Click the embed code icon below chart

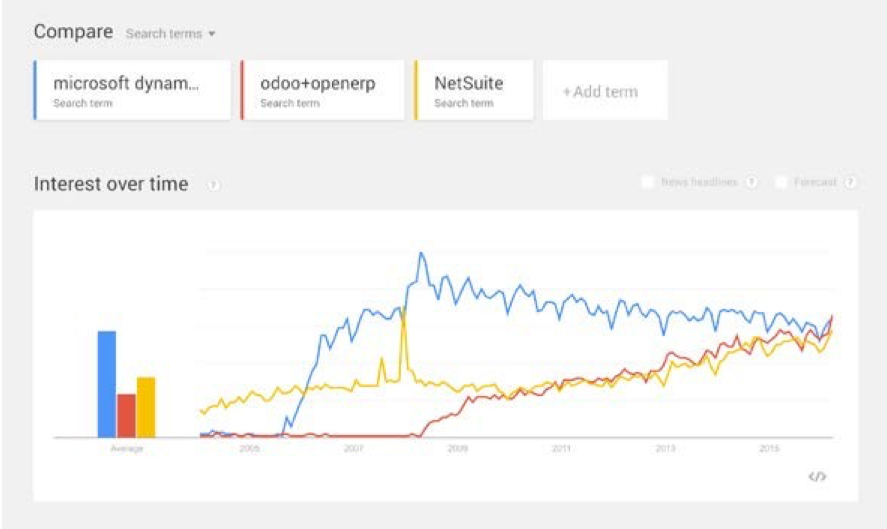[x=817, y=476]
